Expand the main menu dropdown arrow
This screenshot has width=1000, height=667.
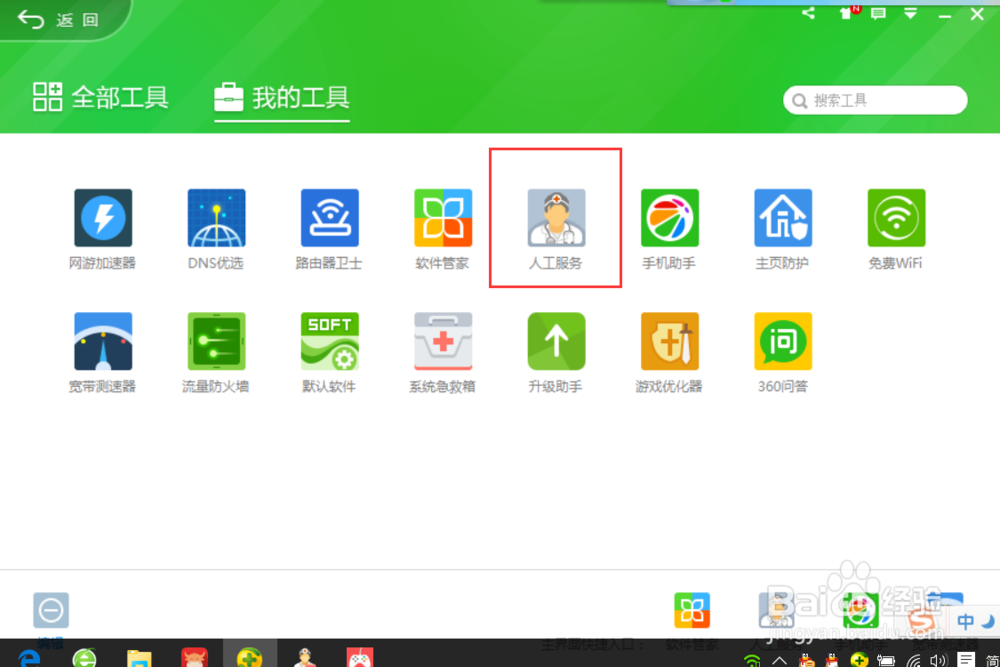911,13
